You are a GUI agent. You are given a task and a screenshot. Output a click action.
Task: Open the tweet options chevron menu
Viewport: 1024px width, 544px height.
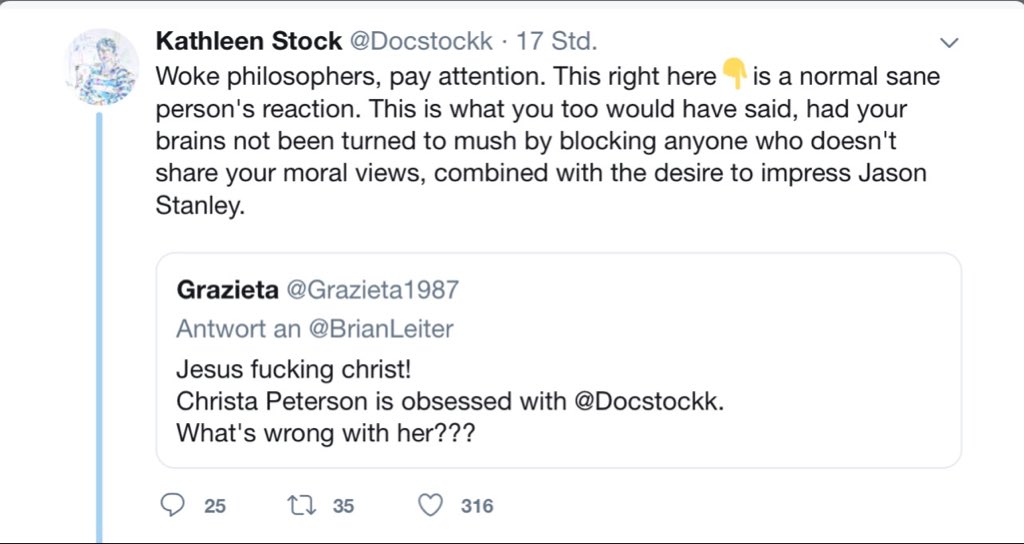point(950,43)
